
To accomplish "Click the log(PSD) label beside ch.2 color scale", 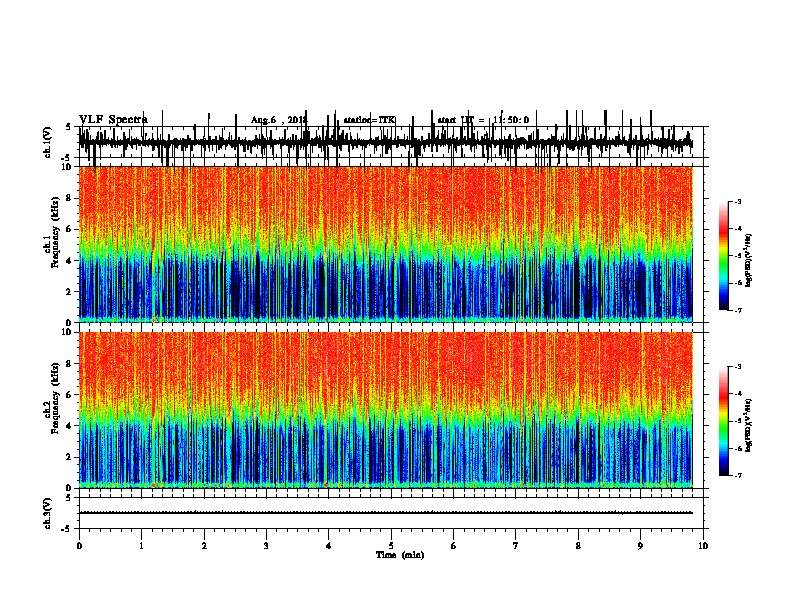I will point(750,425).
